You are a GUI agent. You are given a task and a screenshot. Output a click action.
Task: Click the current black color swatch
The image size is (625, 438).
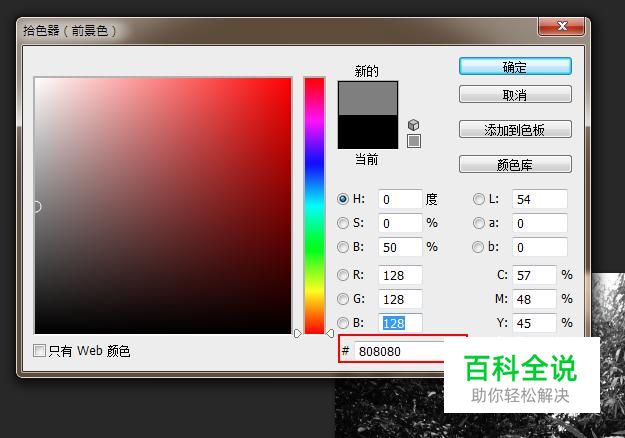click(x=368, y=132)
